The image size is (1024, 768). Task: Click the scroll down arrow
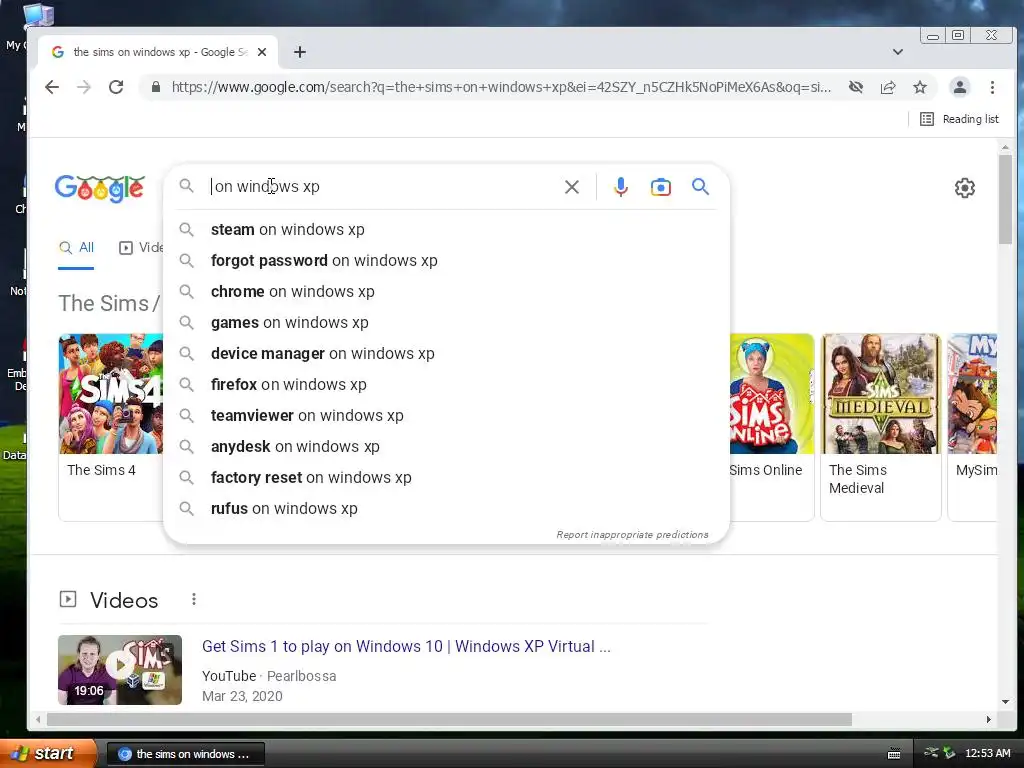(x=1005, y=702)
